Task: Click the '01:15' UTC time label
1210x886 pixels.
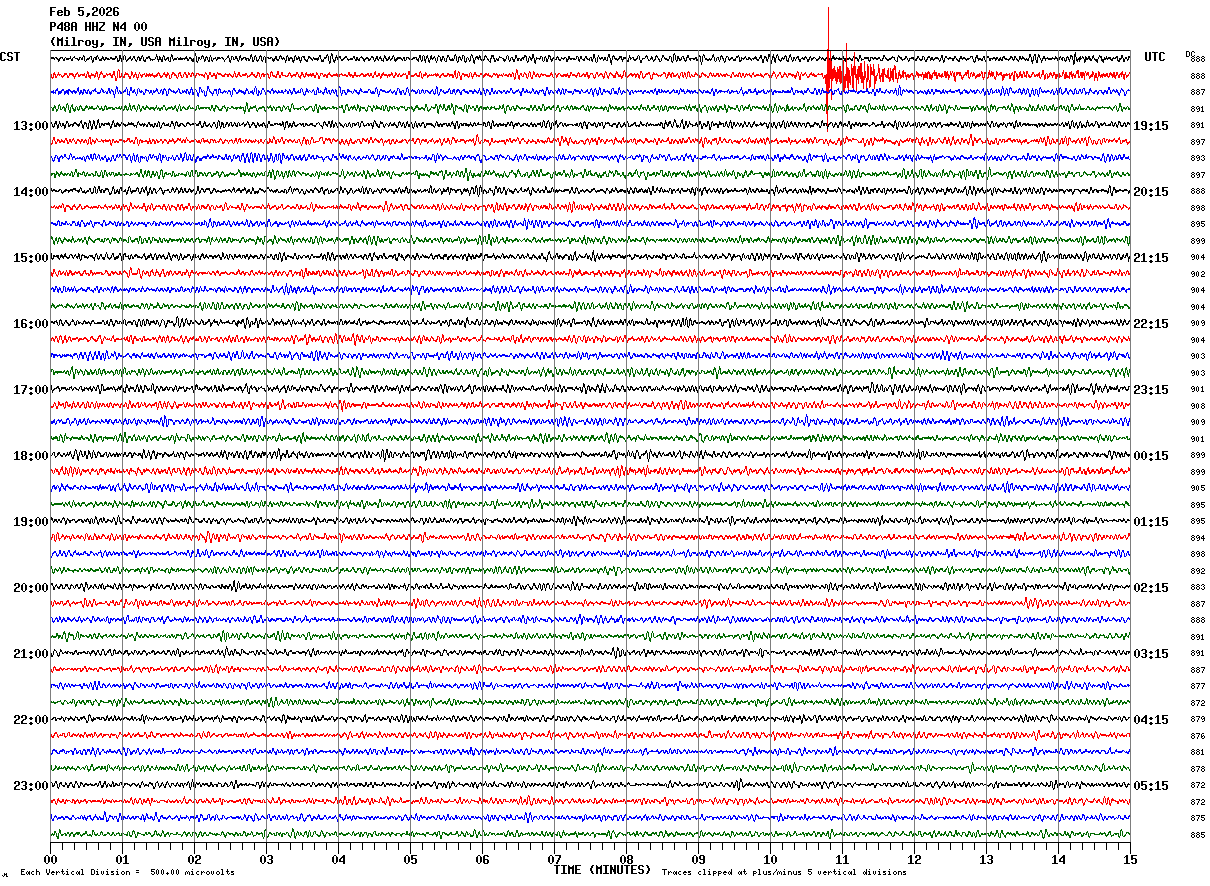Action: coord(1151,522)
